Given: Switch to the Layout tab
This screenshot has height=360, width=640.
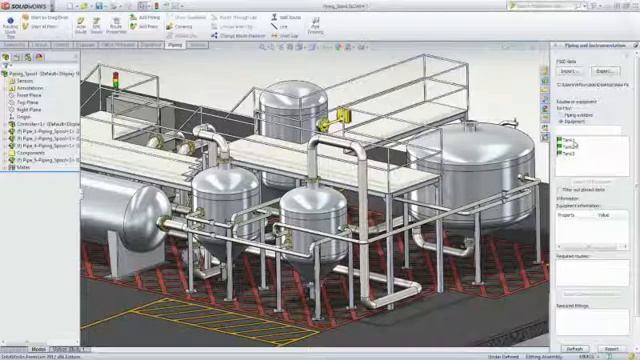Looking at the screenshot, I should (x=39, y=45).
